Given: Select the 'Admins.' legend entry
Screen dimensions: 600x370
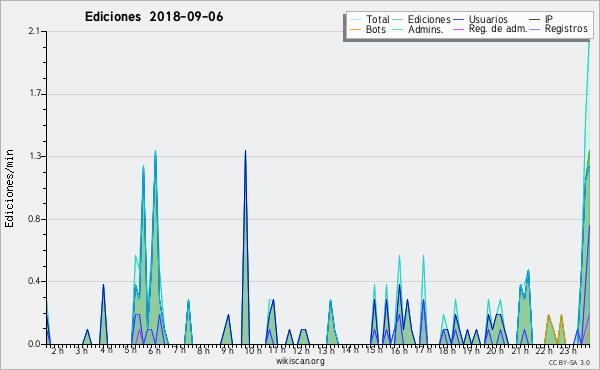Looking at the screenshot, I should 426,29.
